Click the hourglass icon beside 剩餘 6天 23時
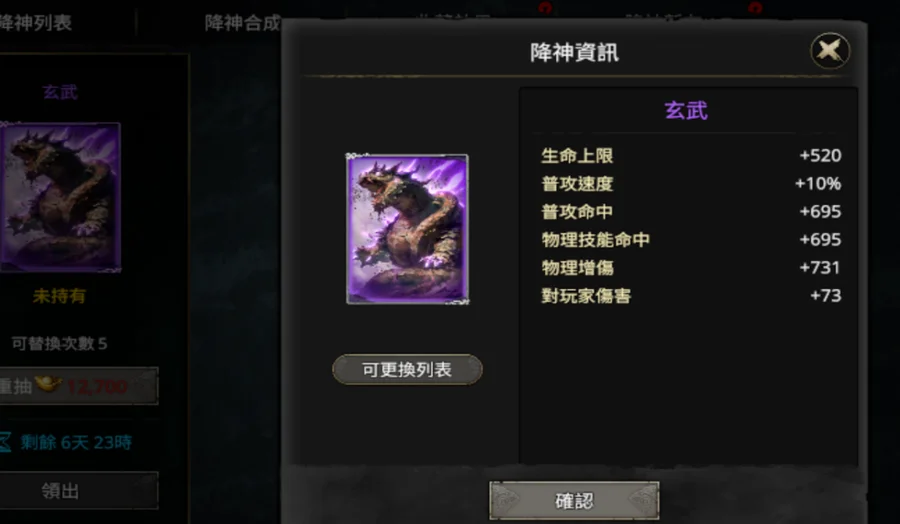 click(5, 442)
